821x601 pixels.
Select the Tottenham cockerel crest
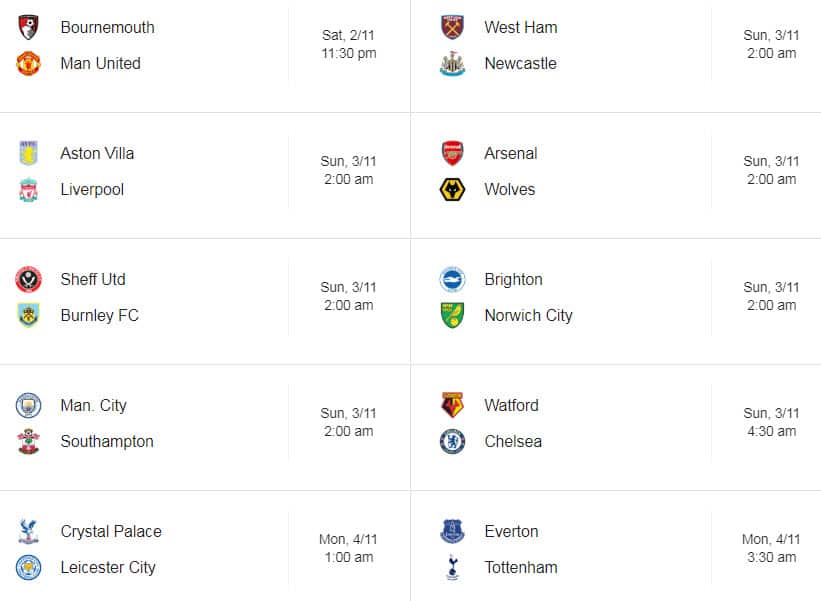pos(452,567)
